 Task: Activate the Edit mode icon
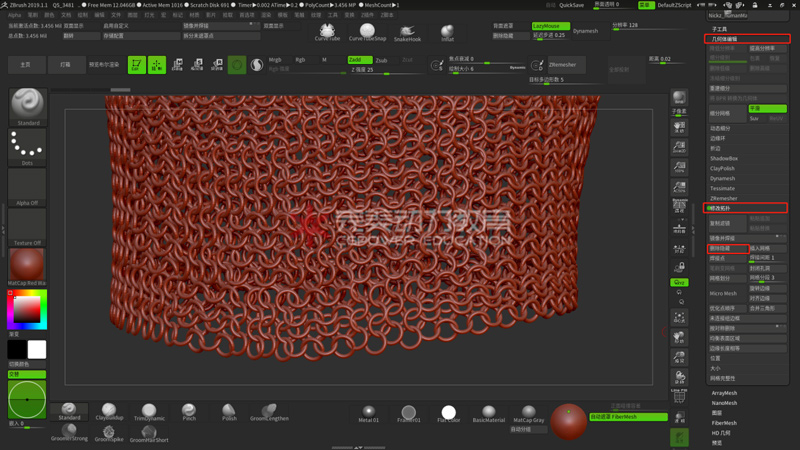(136, 65)
